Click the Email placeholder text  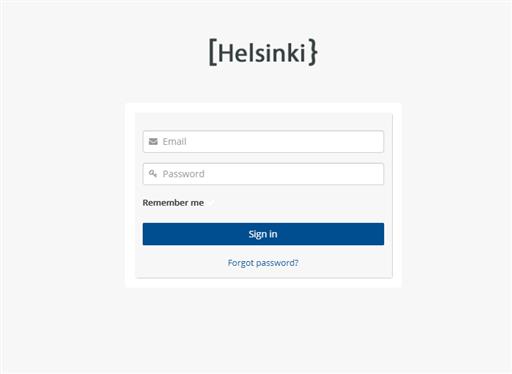pyautogui.click(x=174, y=142)
